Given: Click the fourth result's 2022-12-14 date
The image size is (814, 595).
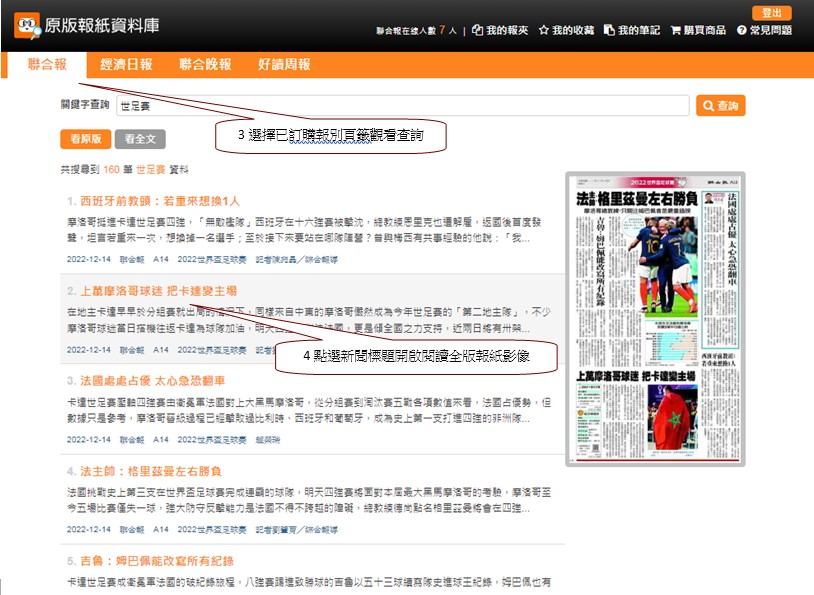Looking at the screenshot, I should tap(89, 530).
